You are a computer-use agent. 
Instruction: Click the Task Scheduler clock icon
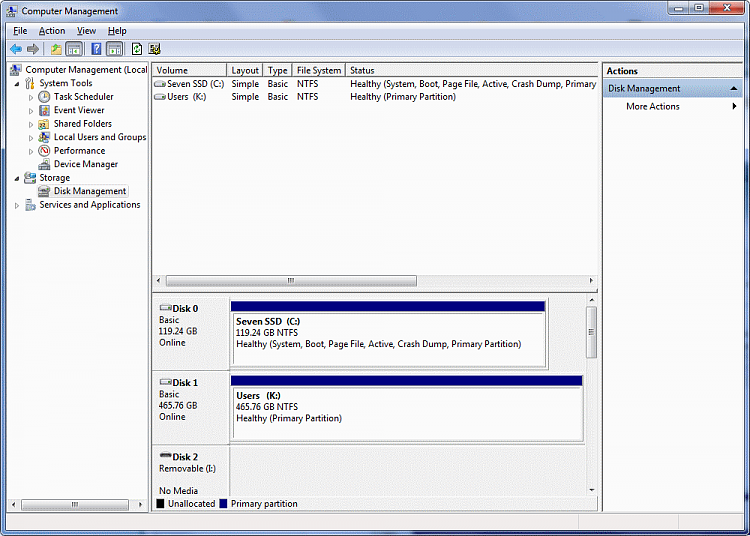coord(44,97)
